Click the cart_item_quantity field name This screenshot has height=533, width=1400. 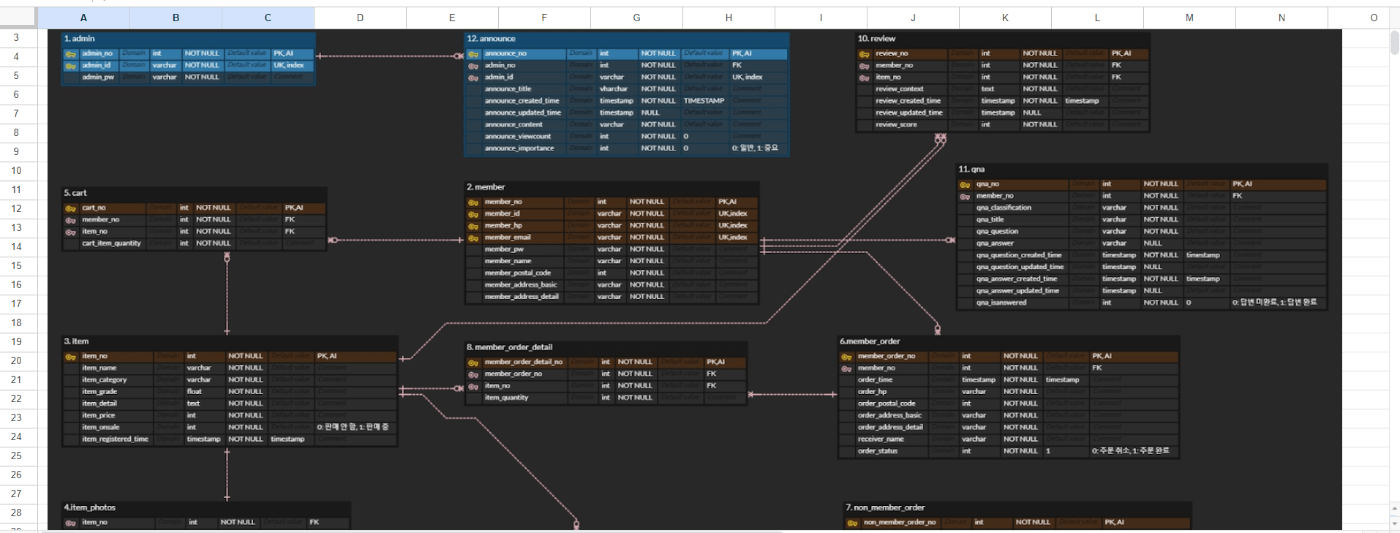point(112,243)
